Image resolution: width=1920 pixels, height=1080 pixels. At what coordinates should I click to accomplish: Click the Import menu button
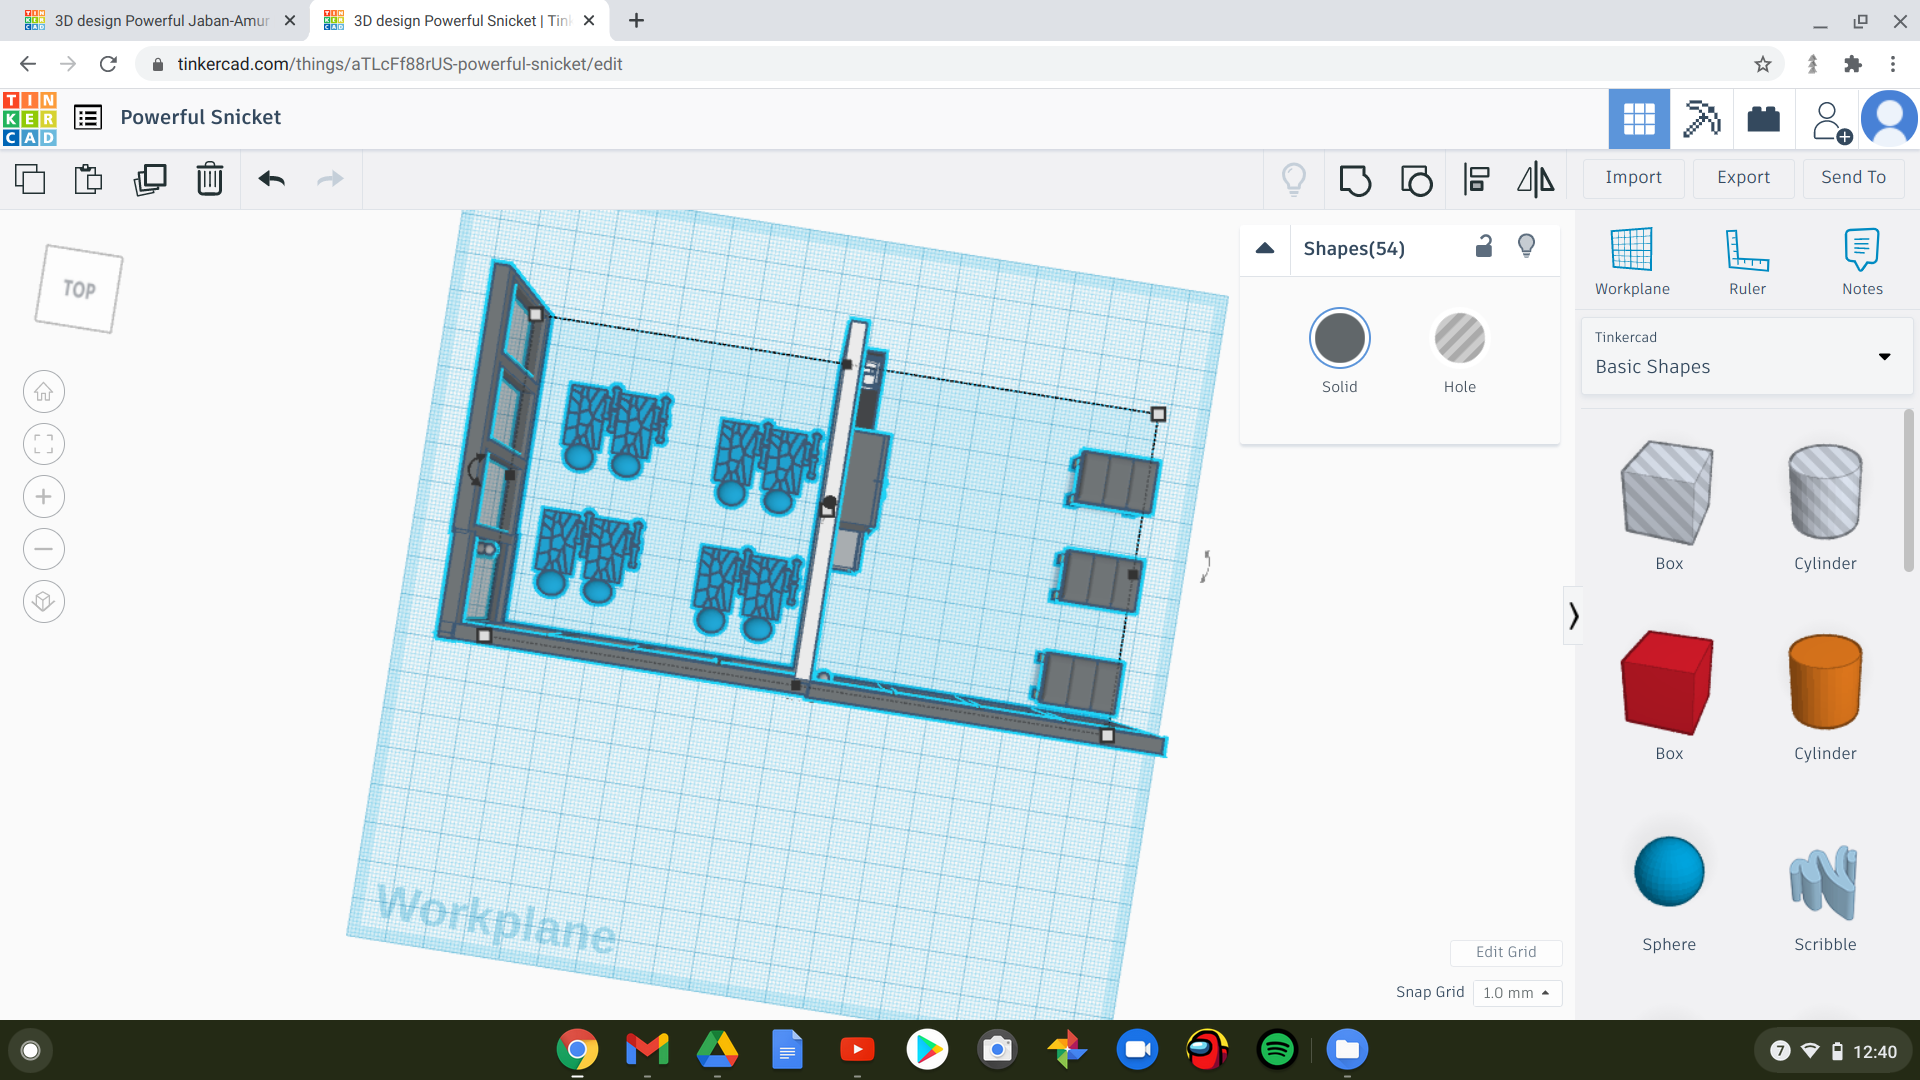tap(1633, 177)
